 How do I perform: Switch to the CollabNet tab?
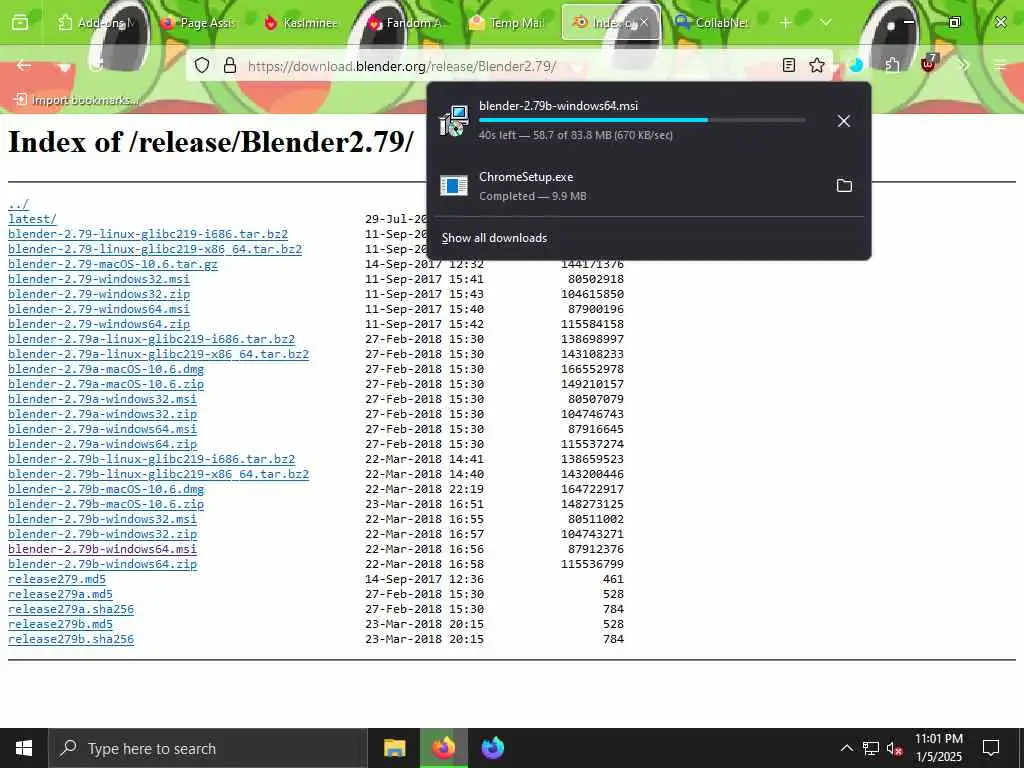click(x=713, y=23)
